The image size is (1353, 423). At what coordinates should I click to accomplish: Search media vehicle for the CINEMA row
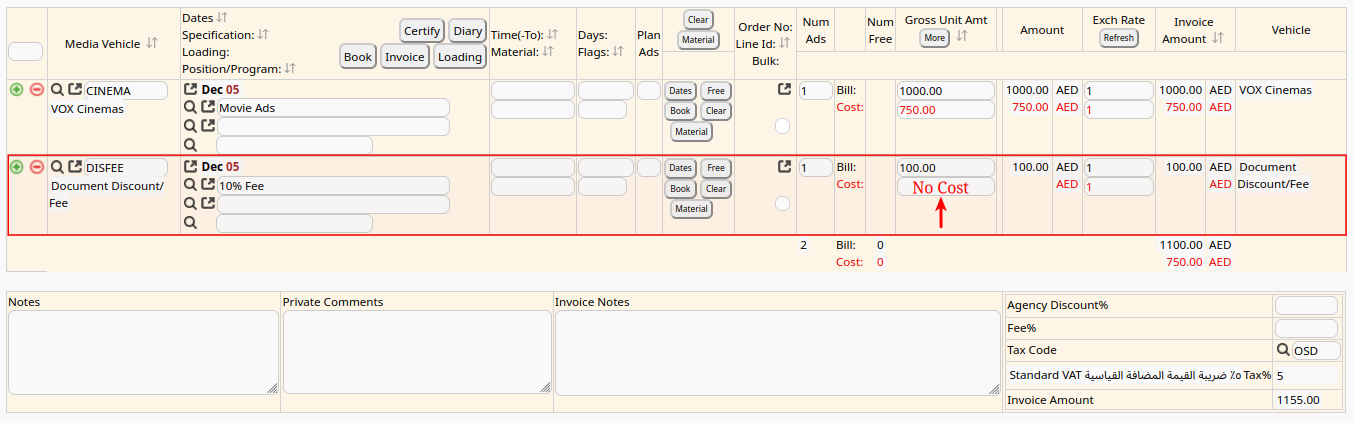click(57, 90)
